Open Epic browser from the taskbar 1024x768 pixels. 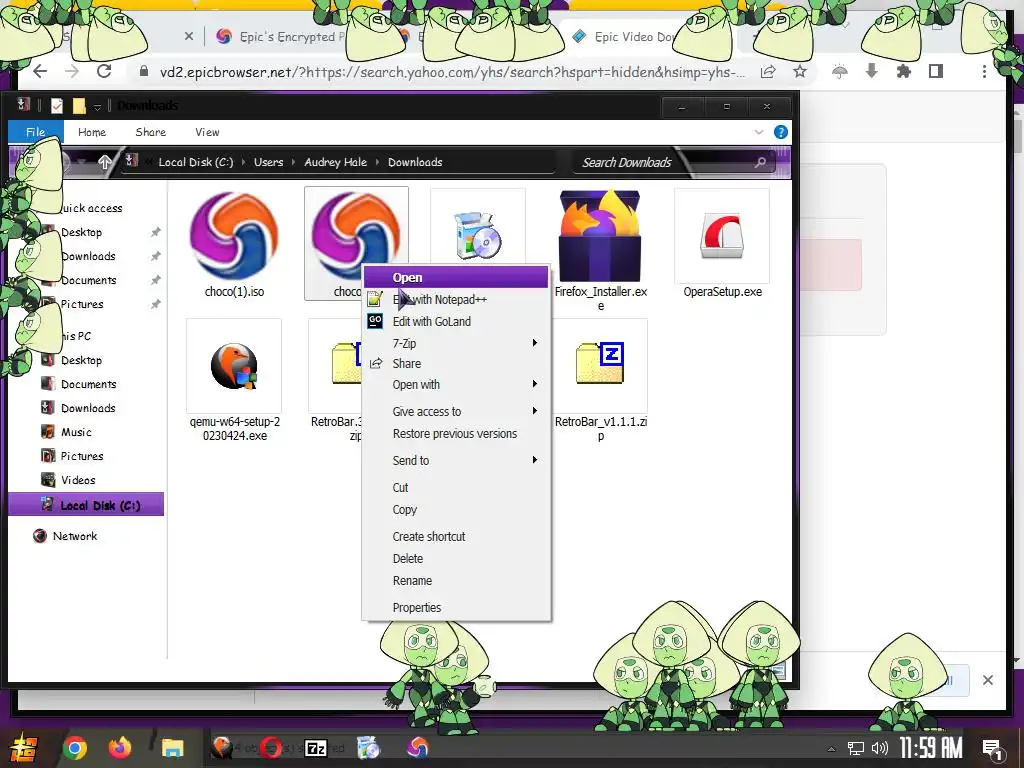pos(417,748)
